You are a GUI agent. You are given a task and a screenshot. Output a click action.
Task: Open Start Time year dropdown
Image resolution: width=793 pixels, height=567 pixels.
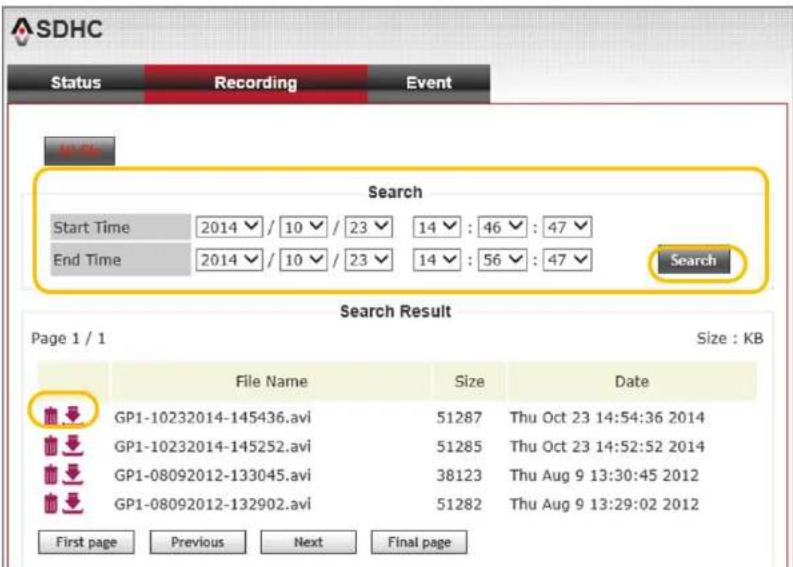point(229,227)
